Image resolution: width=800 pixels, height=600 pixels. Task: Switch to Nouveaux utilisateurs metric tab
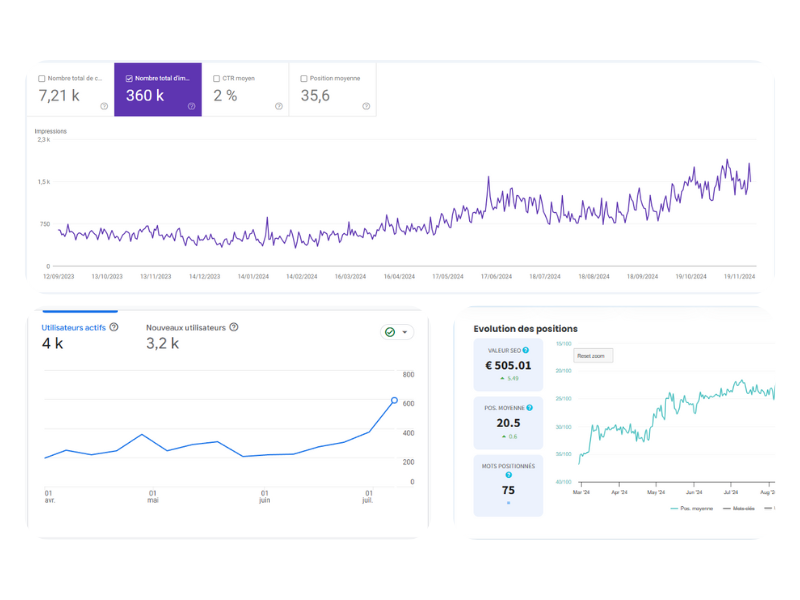point(186,327)
